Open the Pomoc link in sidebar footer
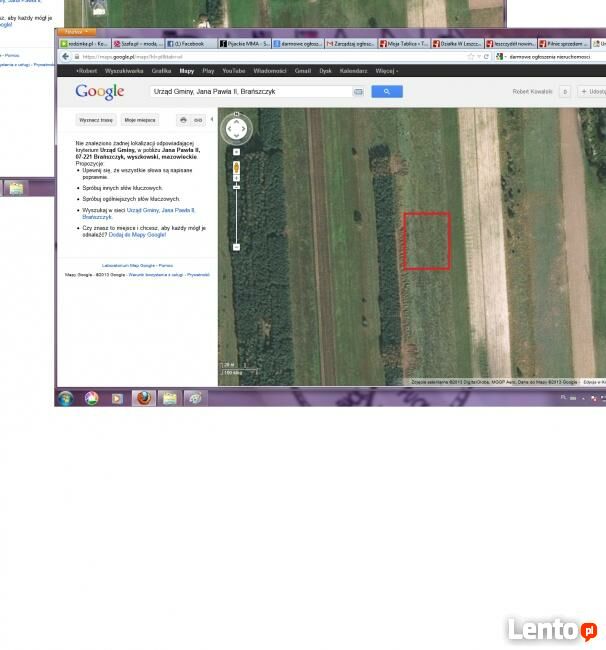The width and height of the screenshot is (606, 650). click(x=166, y=265)
